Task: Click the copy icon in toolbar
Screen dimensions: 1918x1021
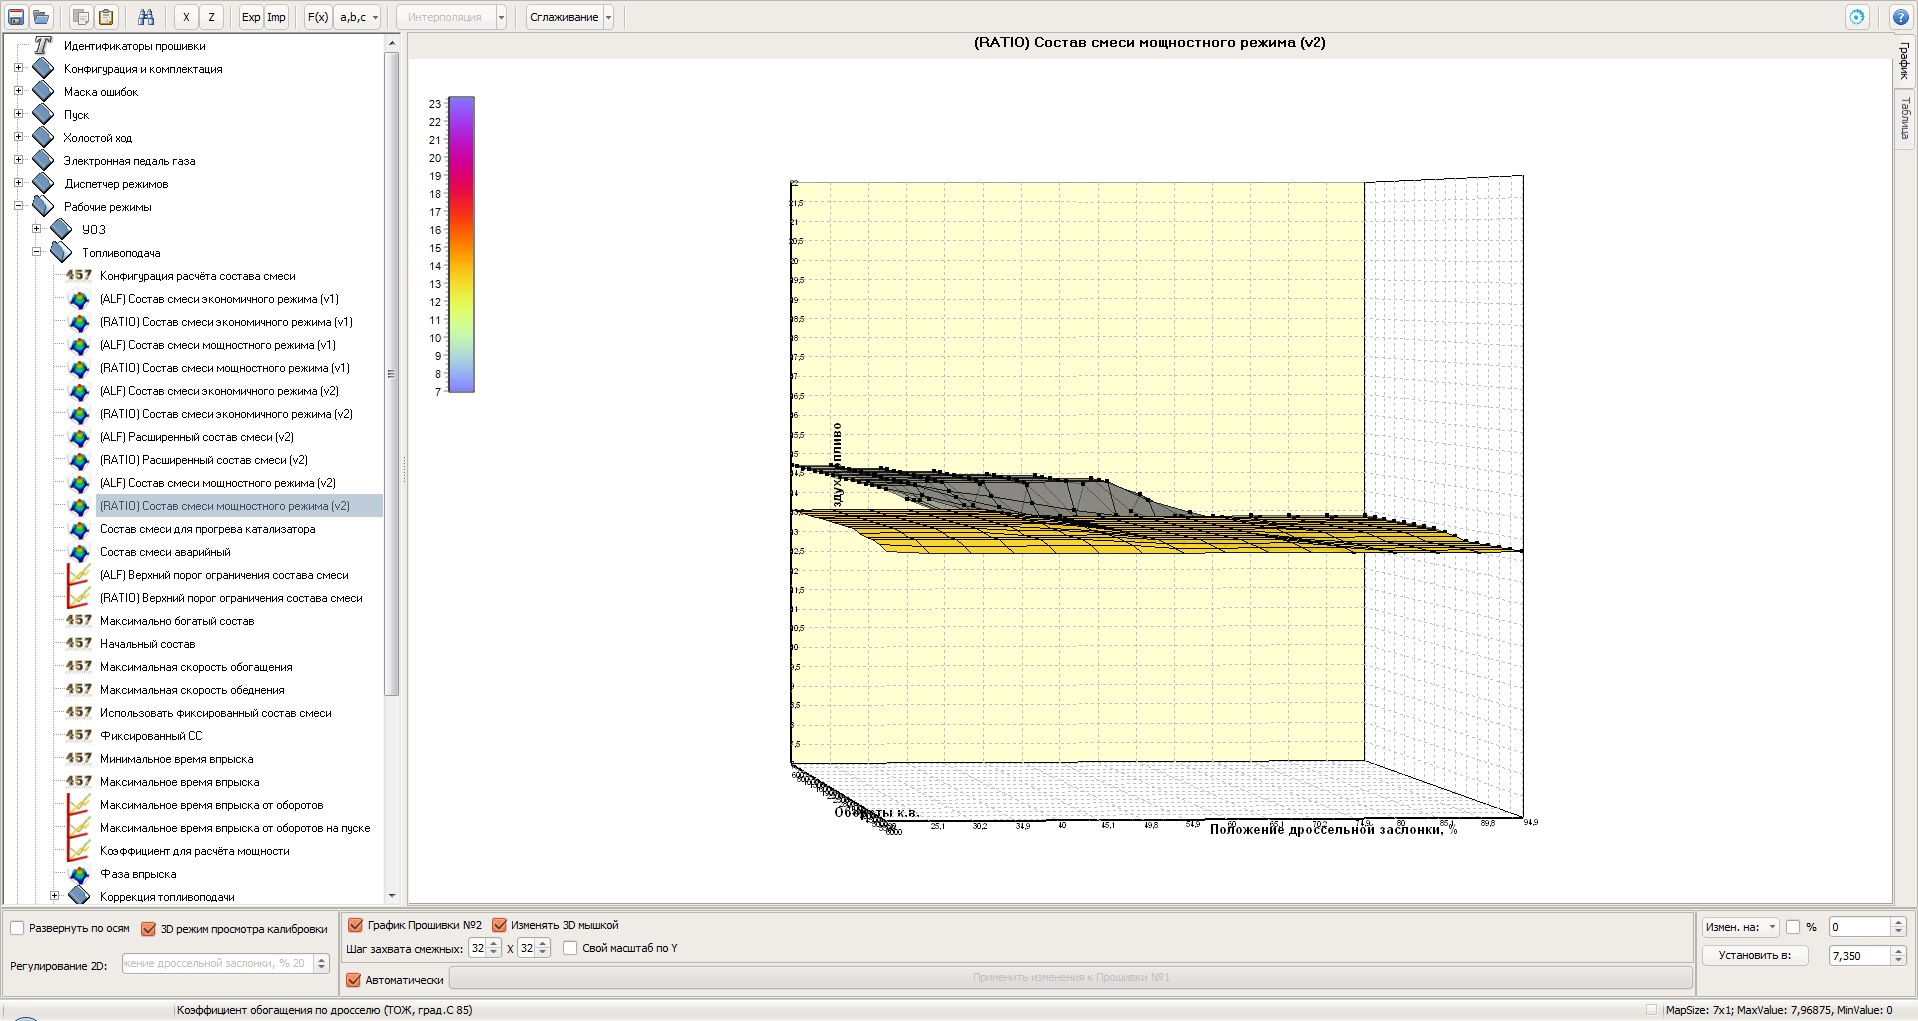Action: tap(81, 17)
